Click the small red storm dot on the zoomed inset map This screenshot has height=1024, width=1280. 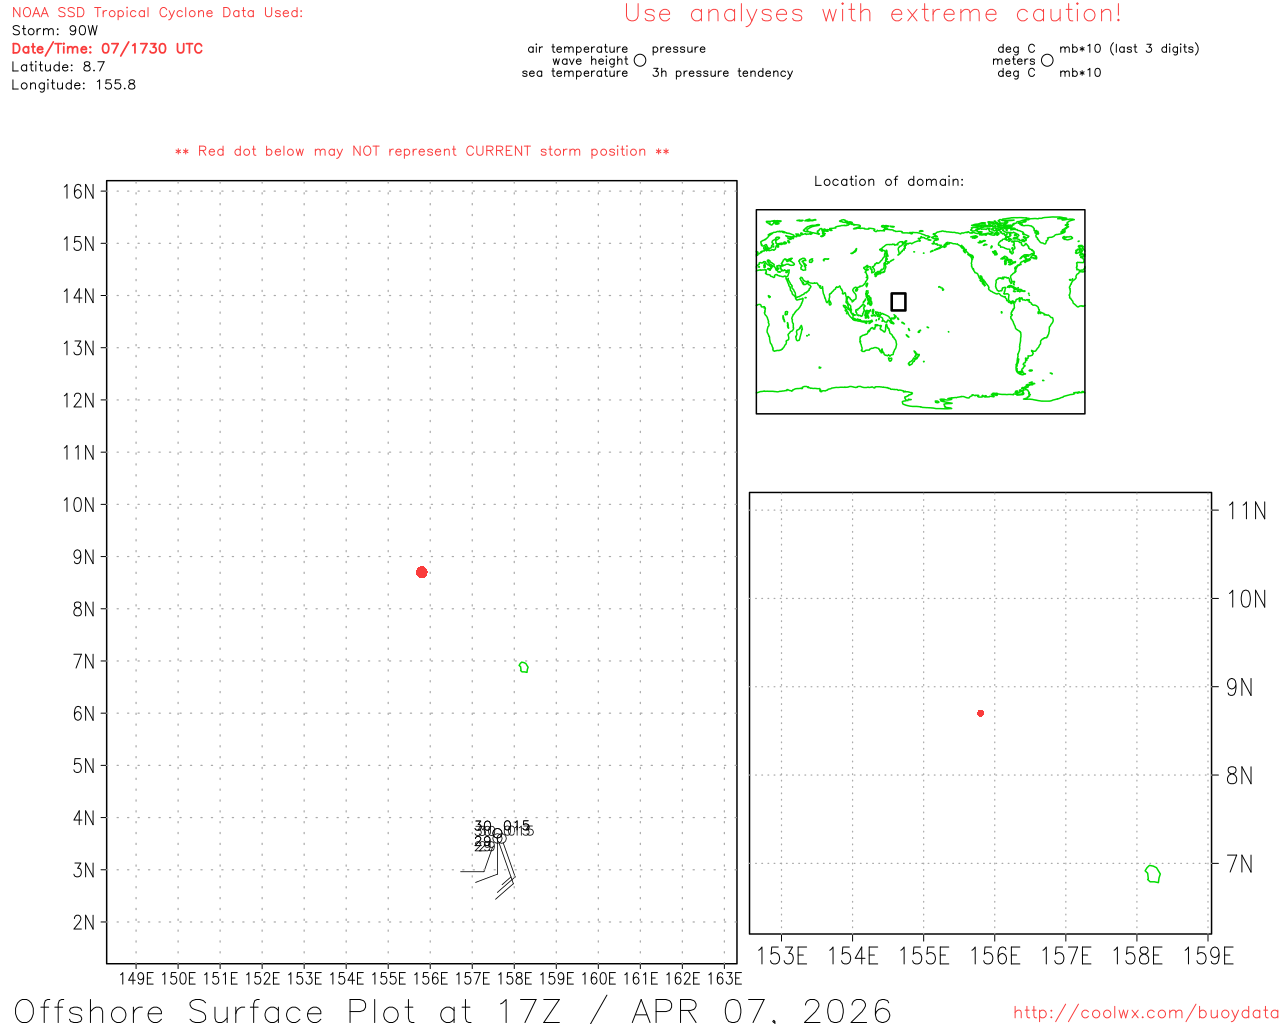click(x=981, y=713)
